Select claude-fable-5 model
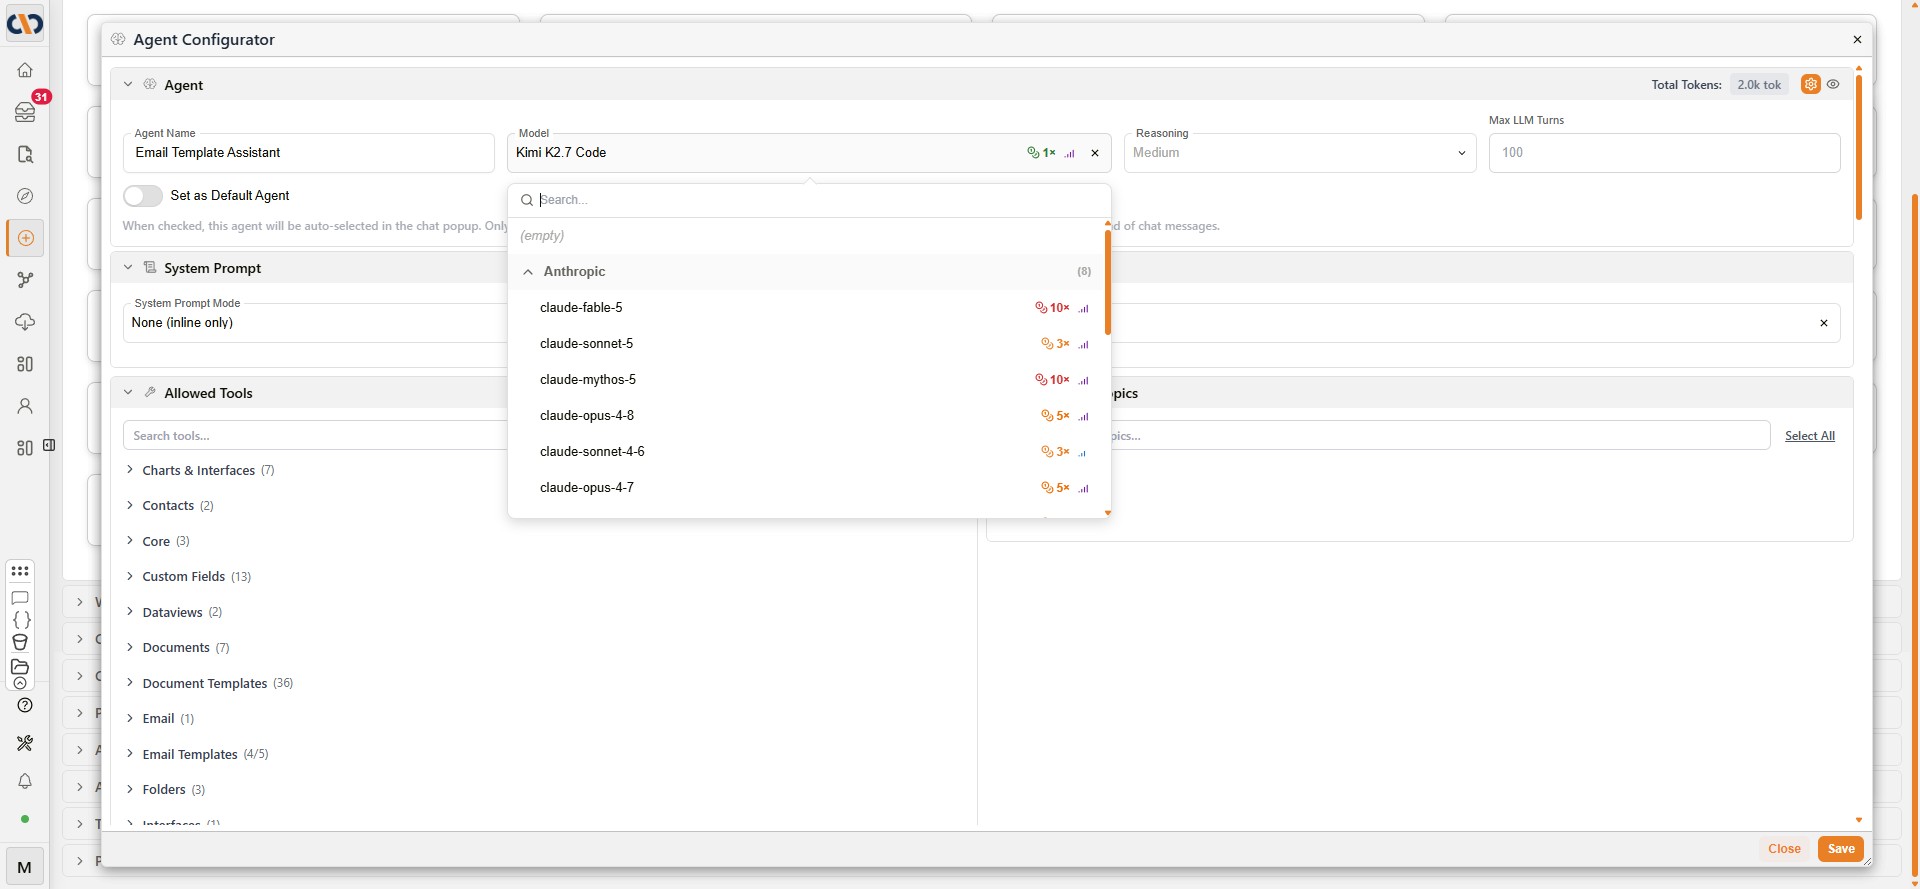Viewport: 1920px width, 889px height. tap(806, 308)
